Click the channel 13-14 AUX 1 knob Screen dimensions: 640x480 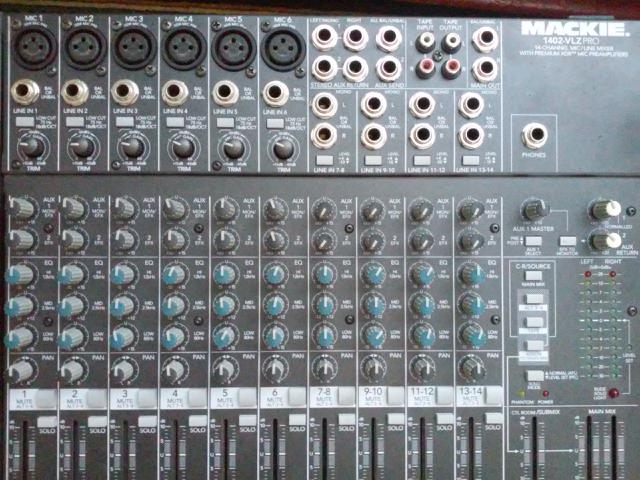click(x=469, y=210)
